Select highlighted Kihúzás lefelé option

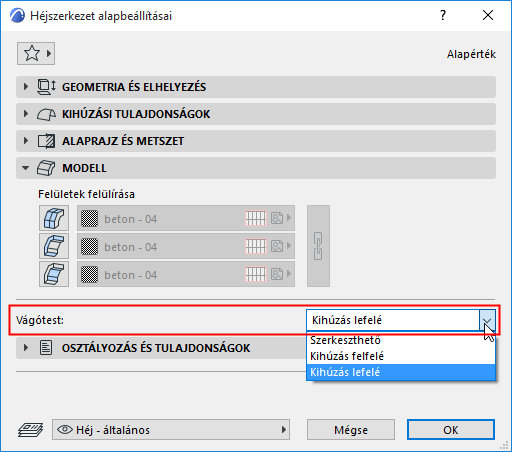pos(401,372)
